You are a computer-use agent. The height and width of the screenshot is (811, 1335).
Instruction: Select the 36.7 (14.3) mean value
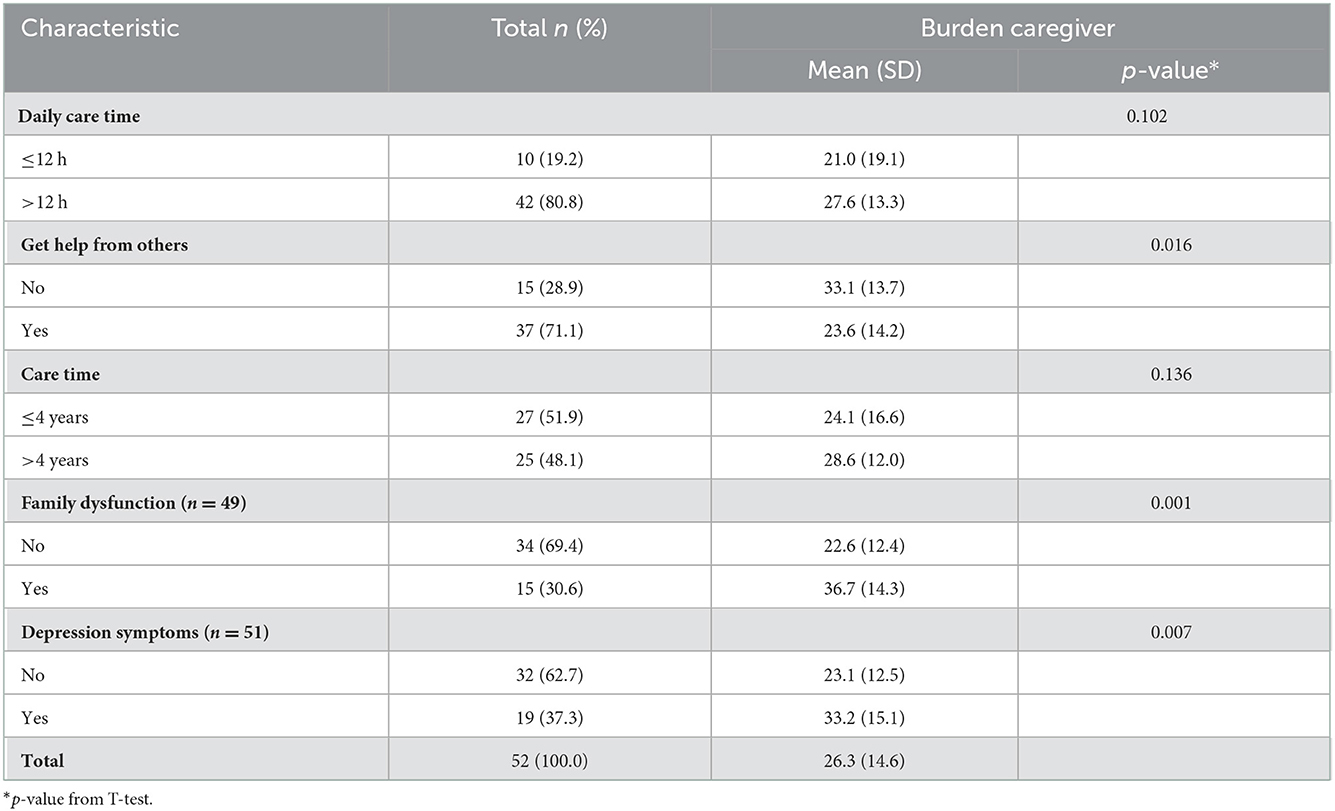coord(864,589)
